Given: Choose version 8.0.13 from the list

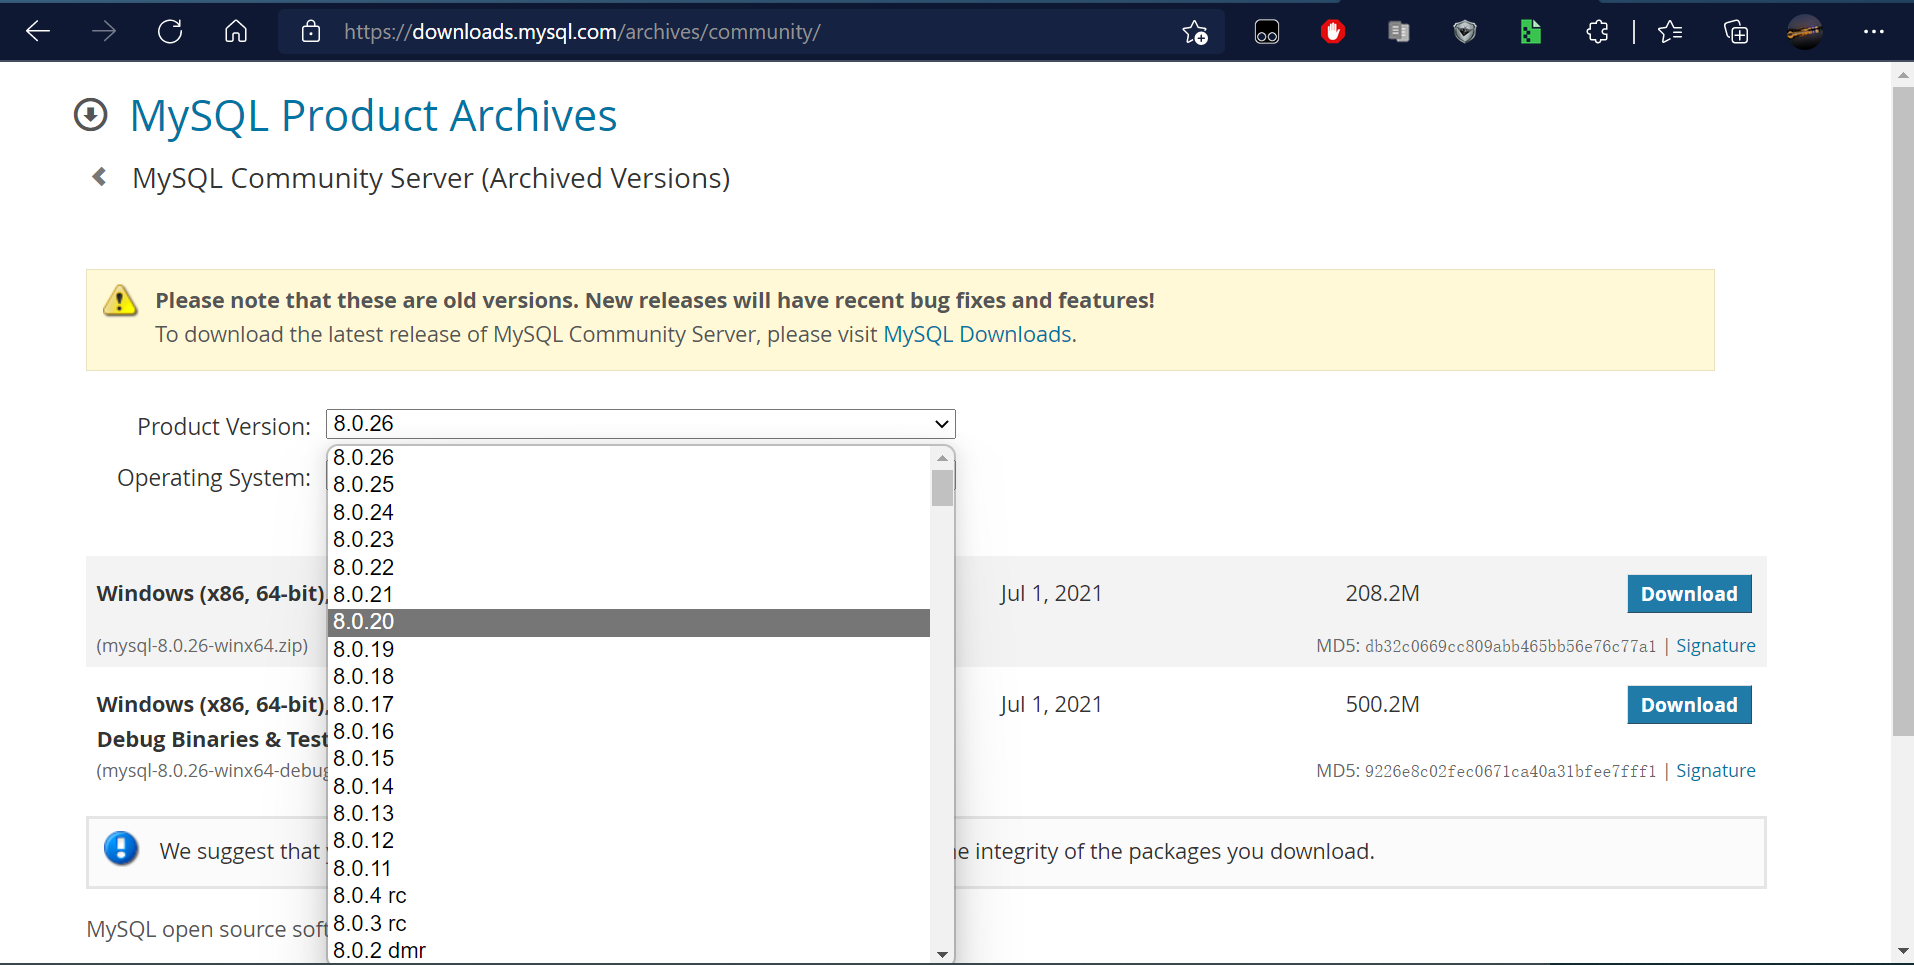Looking at the screenshot, I should [x=629, y=813].
